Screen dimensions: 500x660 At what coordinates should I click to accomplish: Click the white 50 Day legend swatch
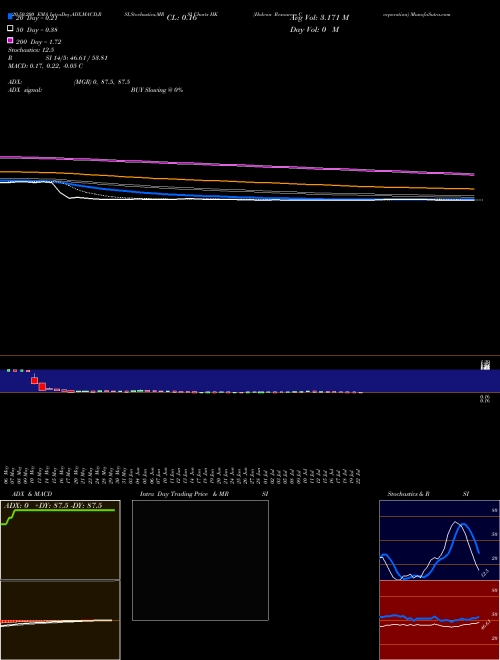click(x=10, y=28)
